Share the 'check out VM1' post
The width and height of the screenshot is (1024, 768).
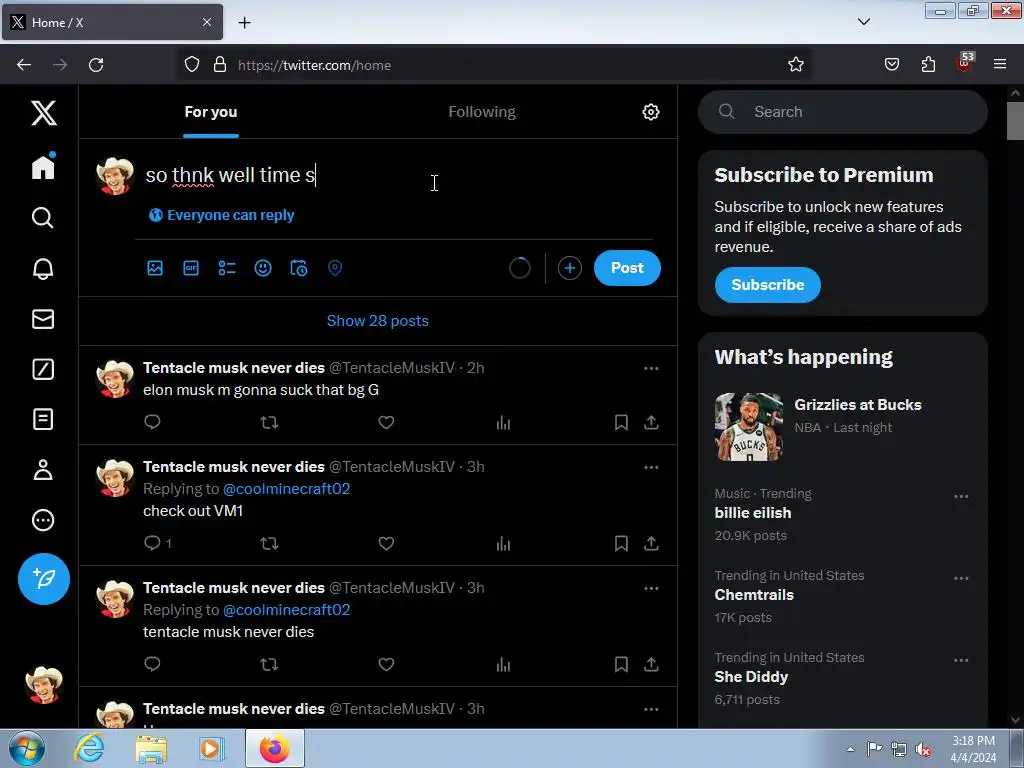(651, 543)
